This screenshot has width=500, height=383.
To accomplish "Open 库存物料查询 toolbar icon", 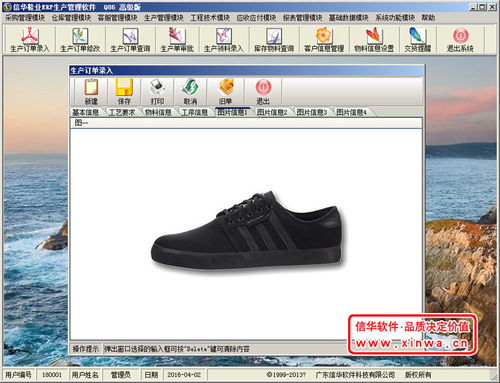I will 274,39.
